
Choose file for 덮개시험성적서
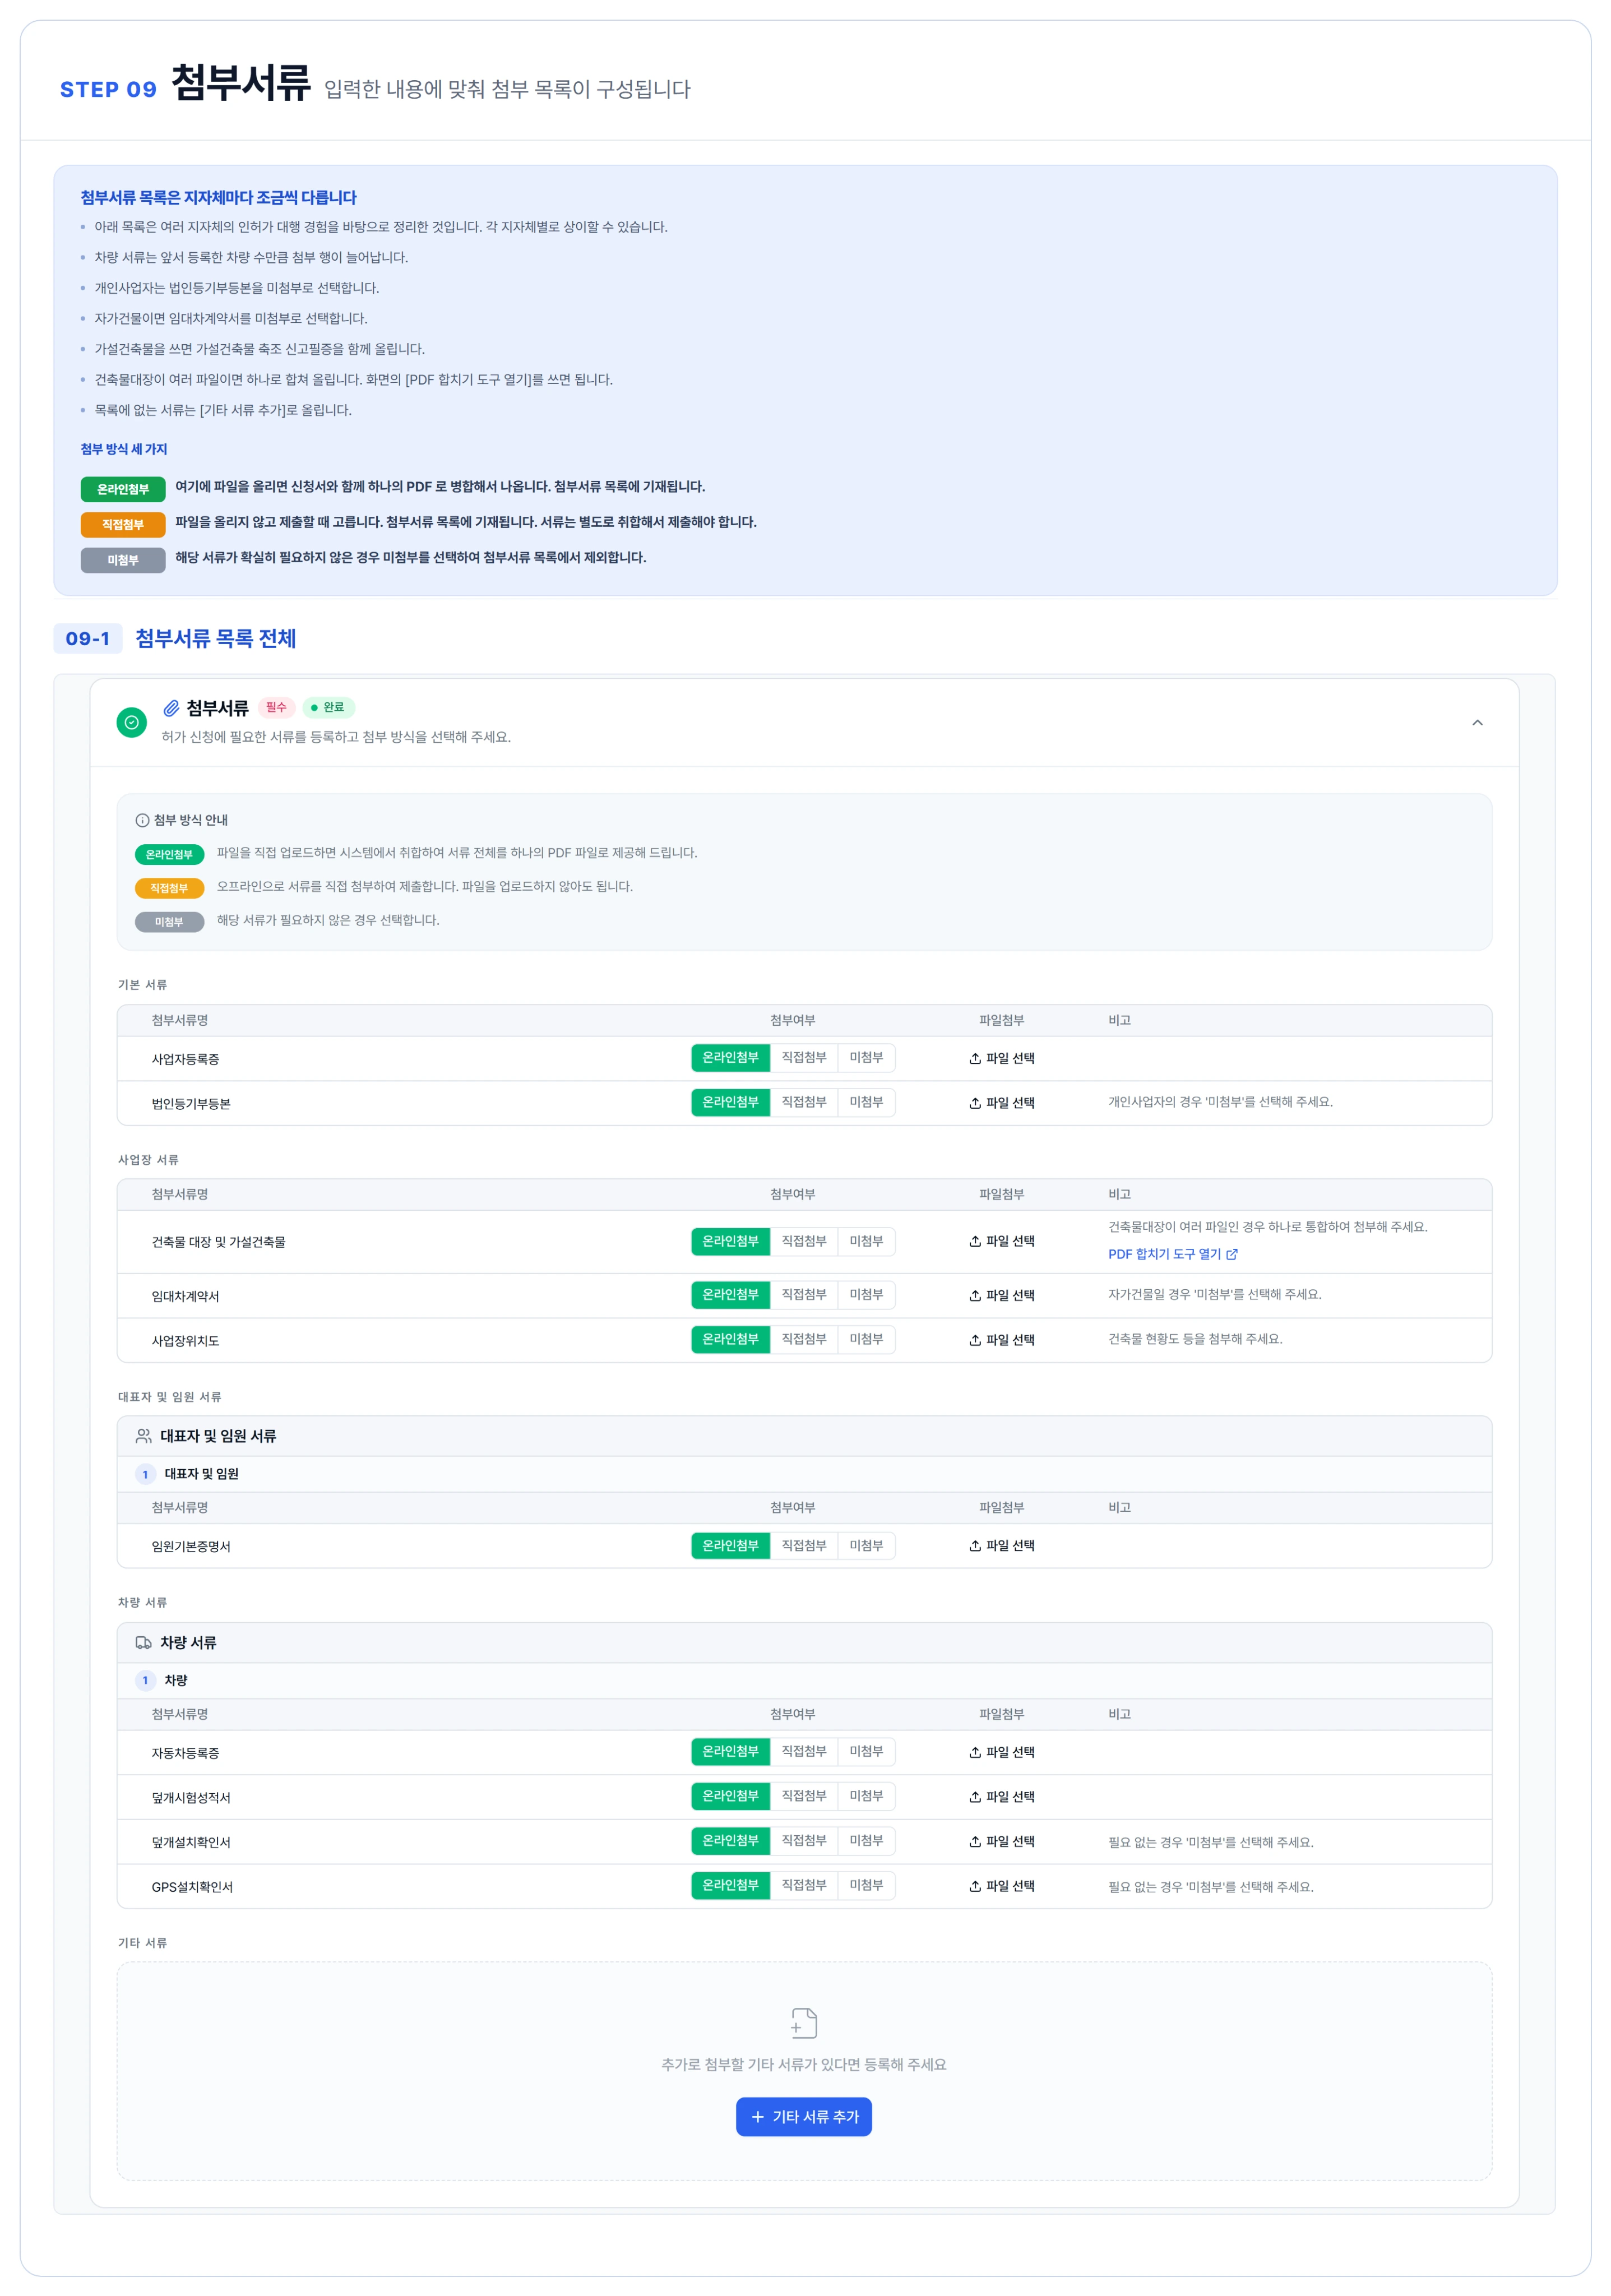tap(1001, 1797)
